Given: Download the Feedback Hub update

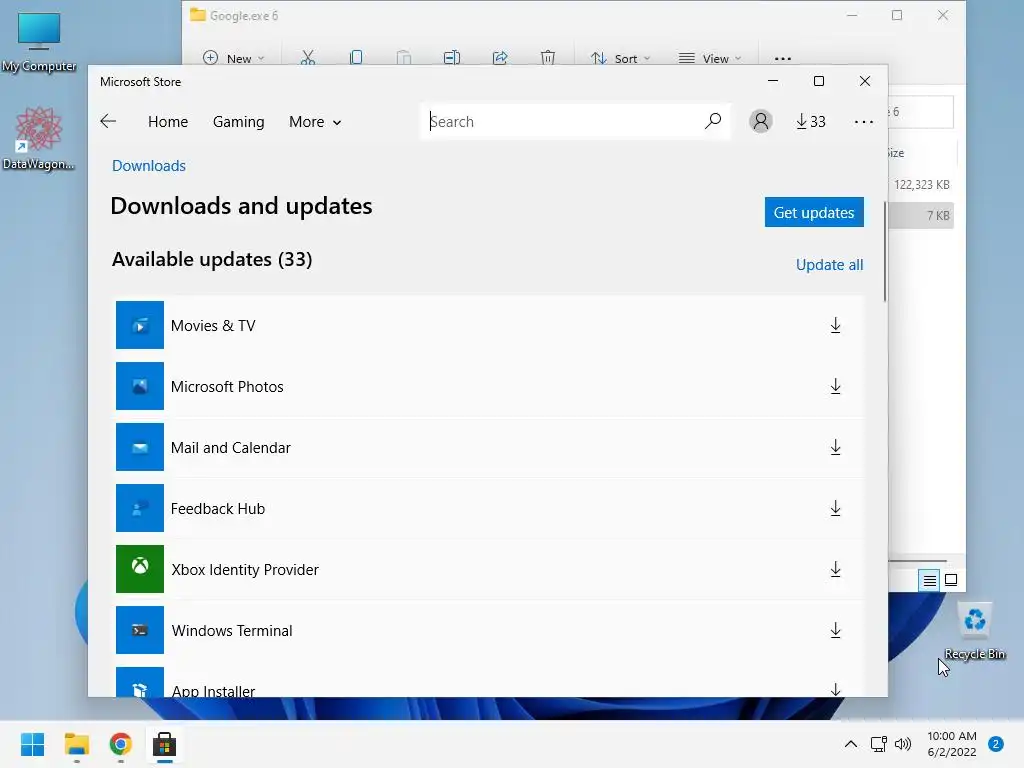Looking at the screenshot, I should [x=835, y=508].
